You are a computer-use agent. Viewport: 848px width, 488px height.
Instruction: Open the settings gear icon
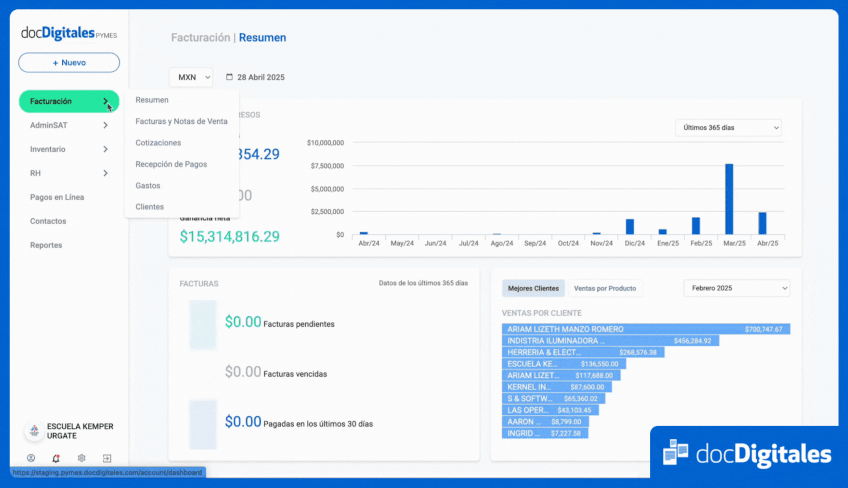[x=81, y=458]
